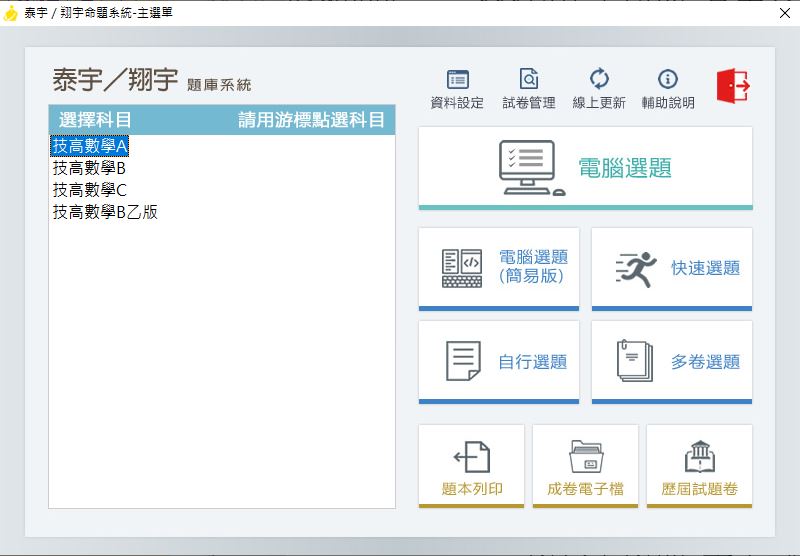Close the 主選單 window
800x556 pixels.
click(785, 13)
